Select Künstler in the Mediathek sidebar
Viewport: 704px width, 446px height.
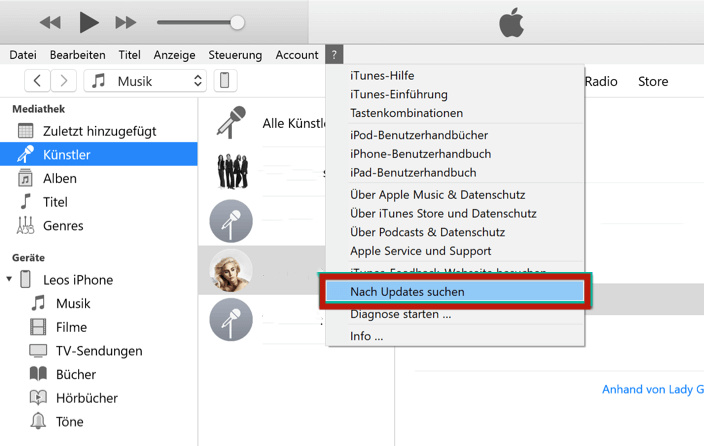coord(99,155)
